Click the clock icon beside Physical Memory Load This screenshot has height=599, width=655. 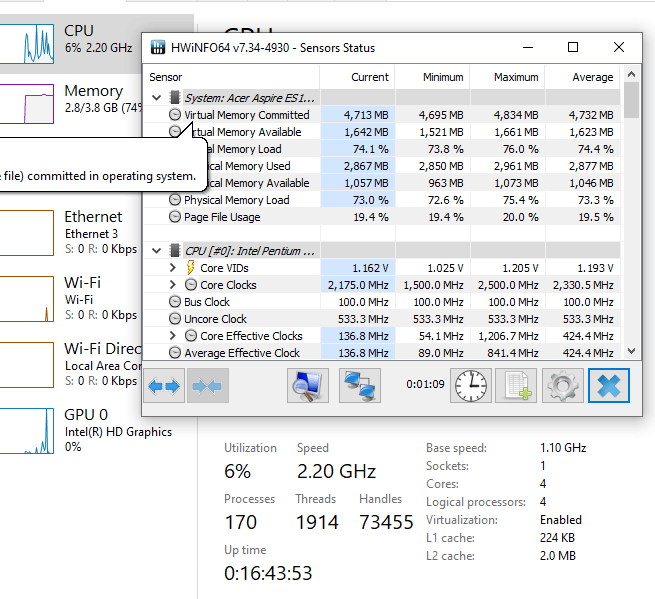[x=175, y=200]
